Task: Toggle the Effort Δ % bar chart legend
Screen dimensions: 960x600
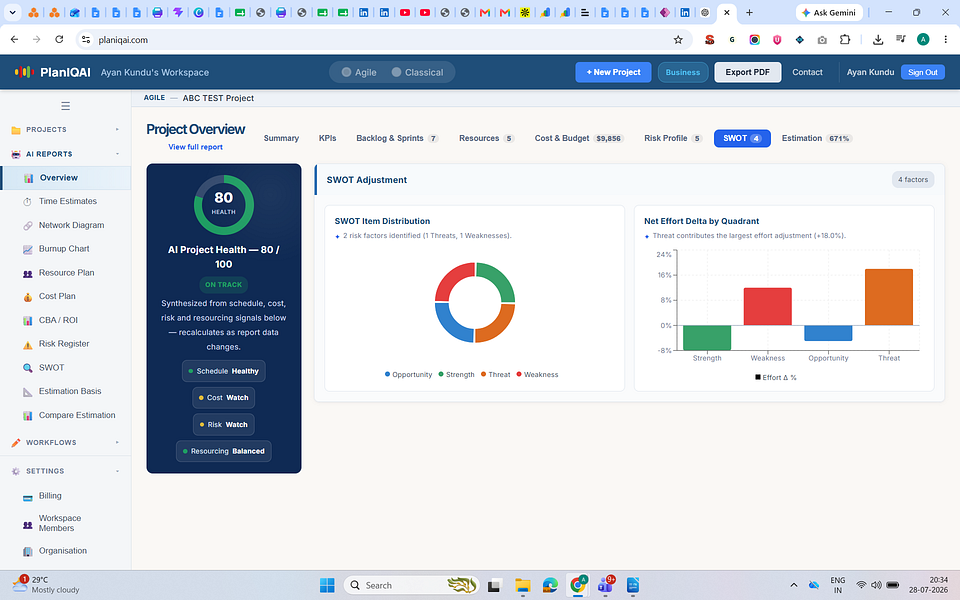Action: [776, 378]
